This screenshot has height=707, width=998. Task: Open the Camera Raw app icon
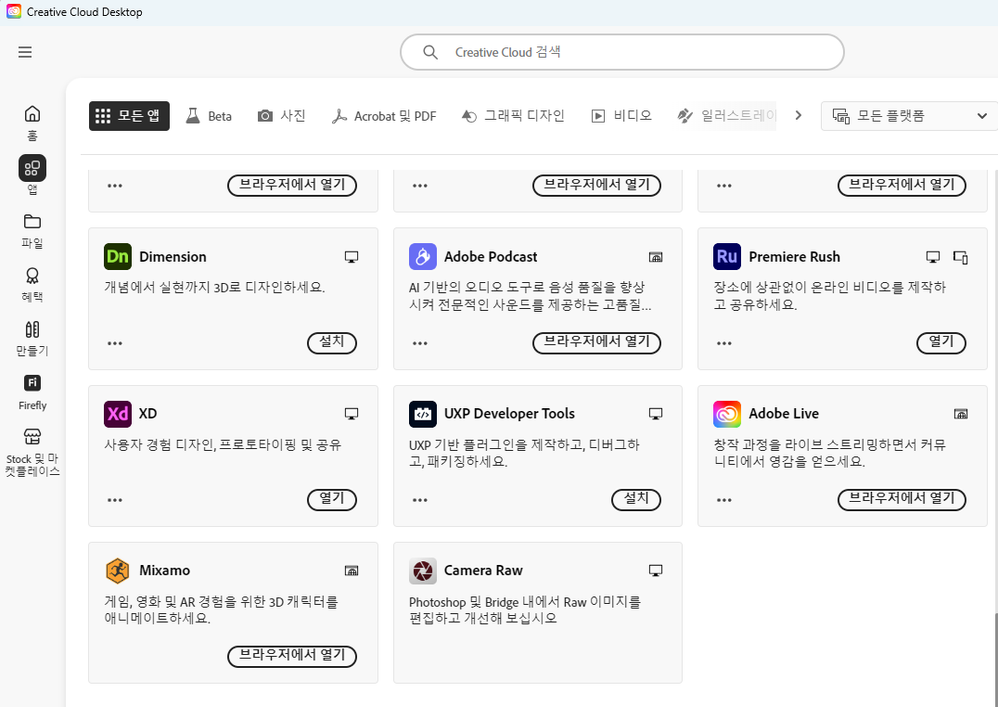pos(422,570)
